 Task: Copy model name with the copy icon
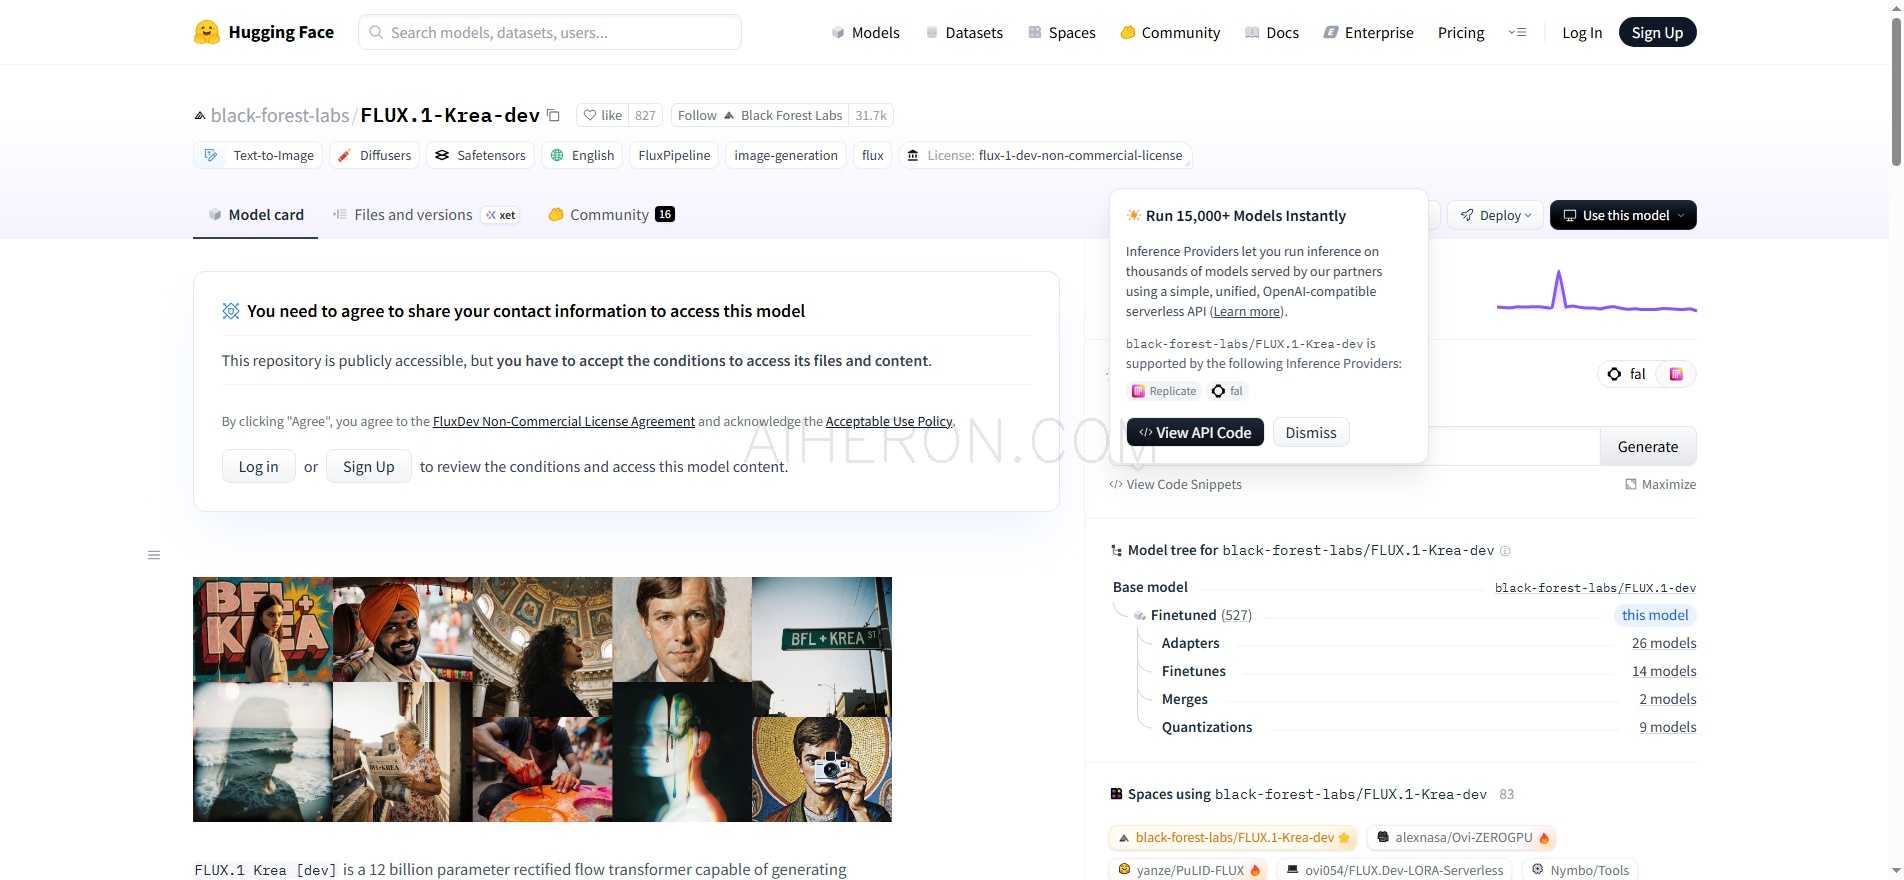(x=553, y=115)
